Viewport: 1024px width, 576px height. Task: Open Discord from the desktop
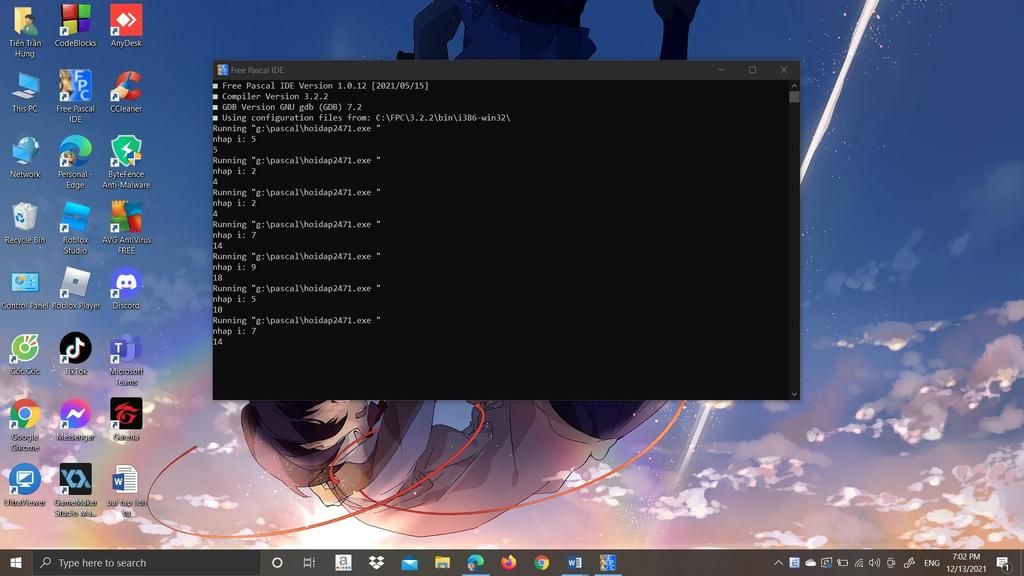(x=126, y=289)
